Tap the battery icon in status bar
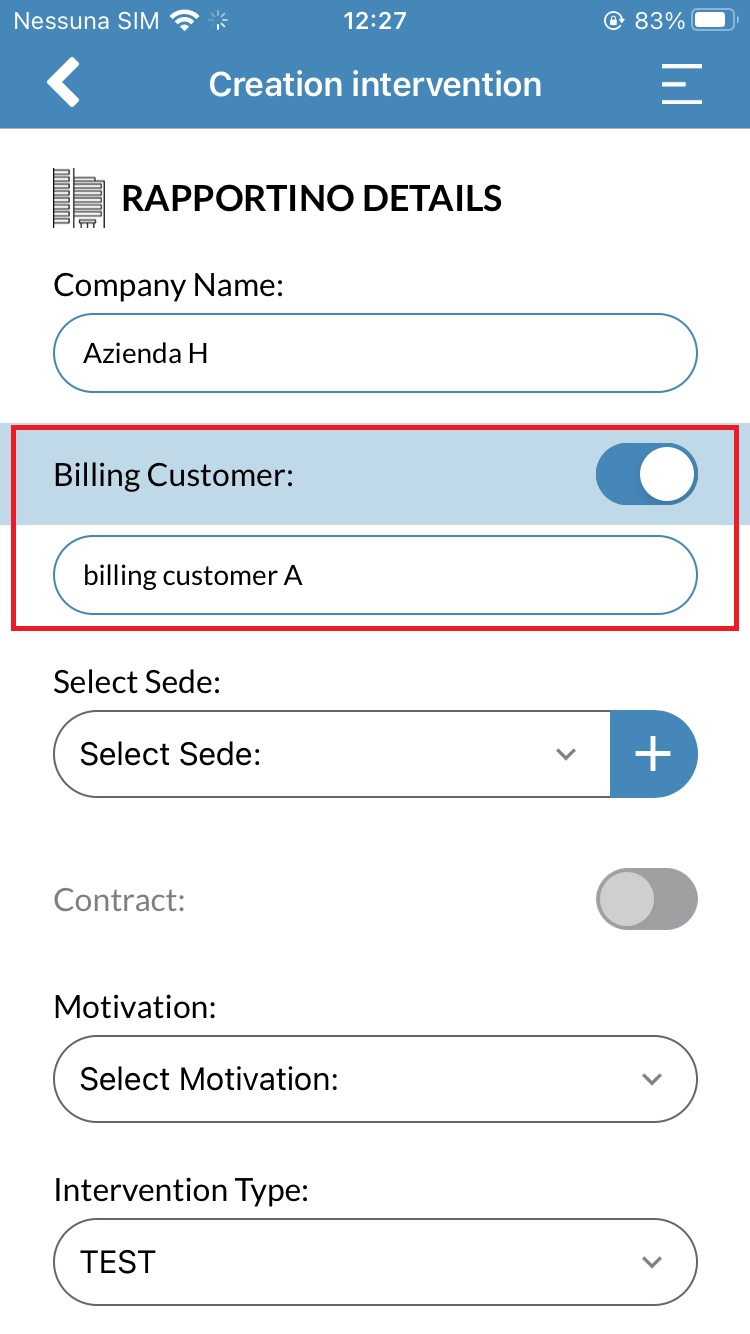This screenshot has height=1334, width=750. coord(715,20)
